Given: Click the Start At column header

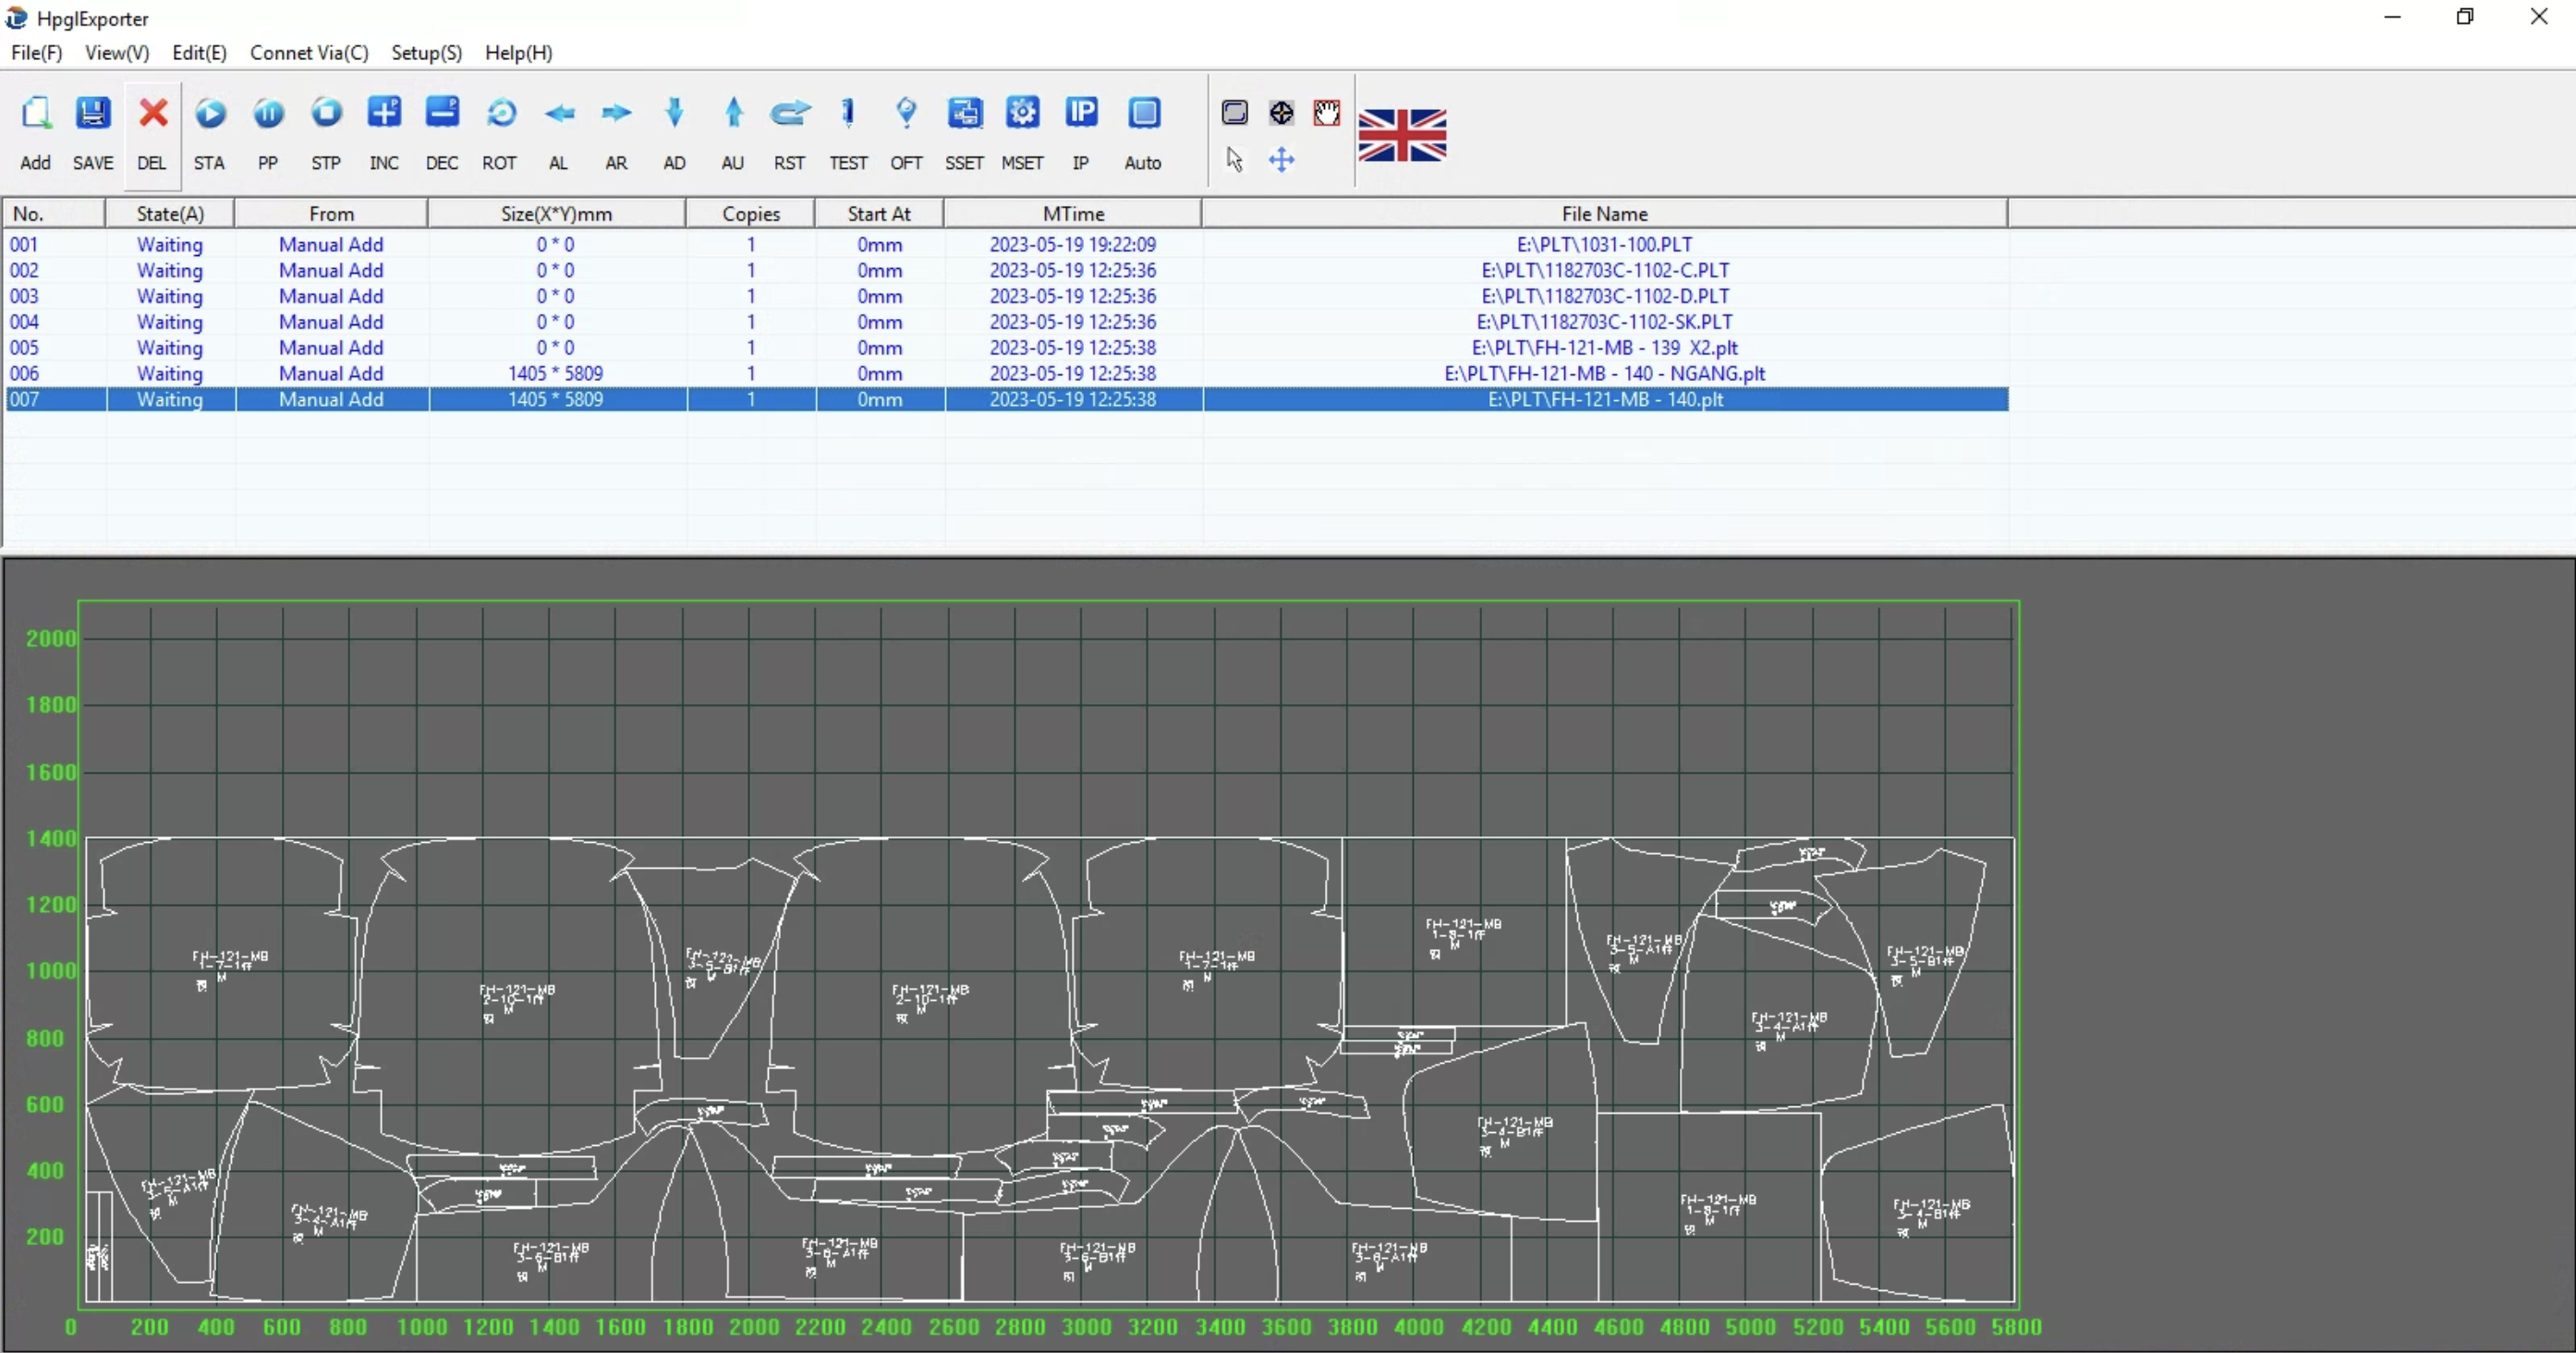Looking at the screenshot, I should point(879,213).
